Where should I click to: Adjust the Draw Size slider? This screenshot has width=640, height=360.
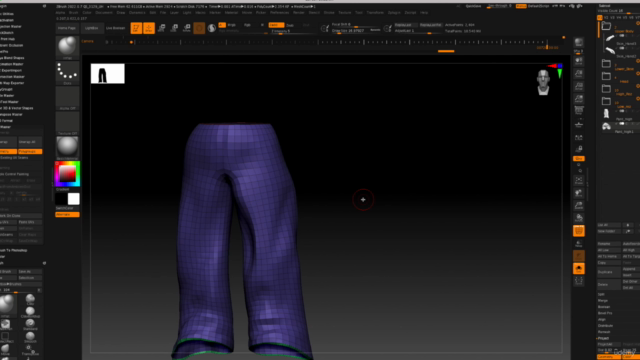355,30
